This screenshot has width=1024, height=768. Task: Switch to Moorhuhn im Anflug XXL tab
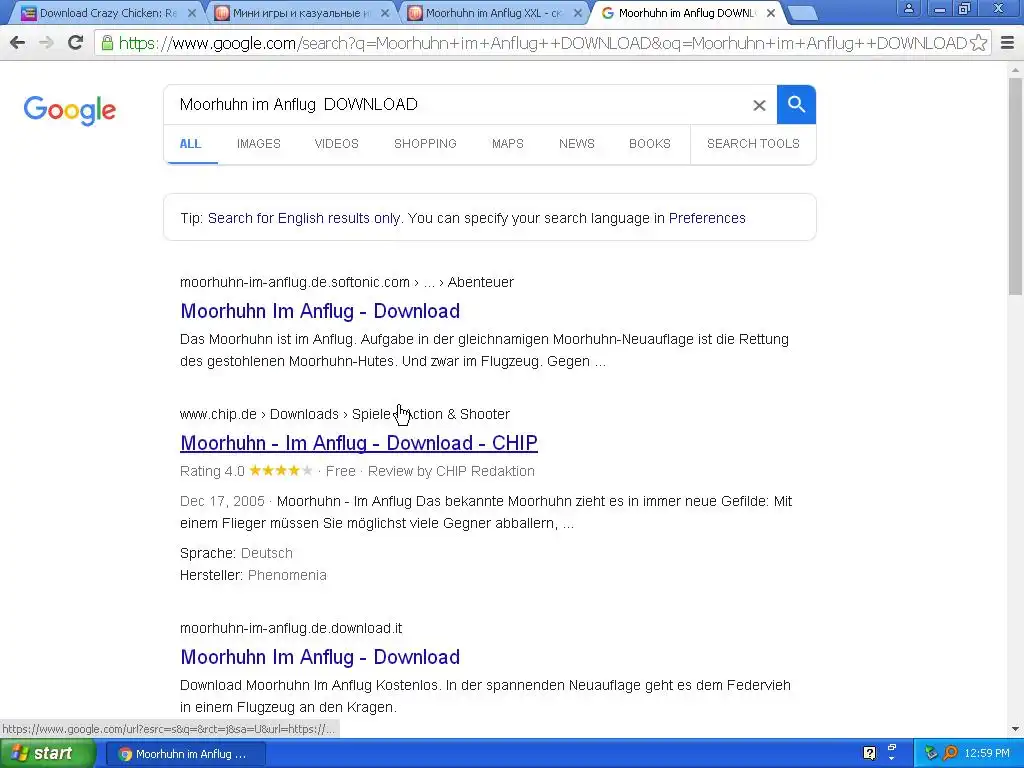click(493, 13)
